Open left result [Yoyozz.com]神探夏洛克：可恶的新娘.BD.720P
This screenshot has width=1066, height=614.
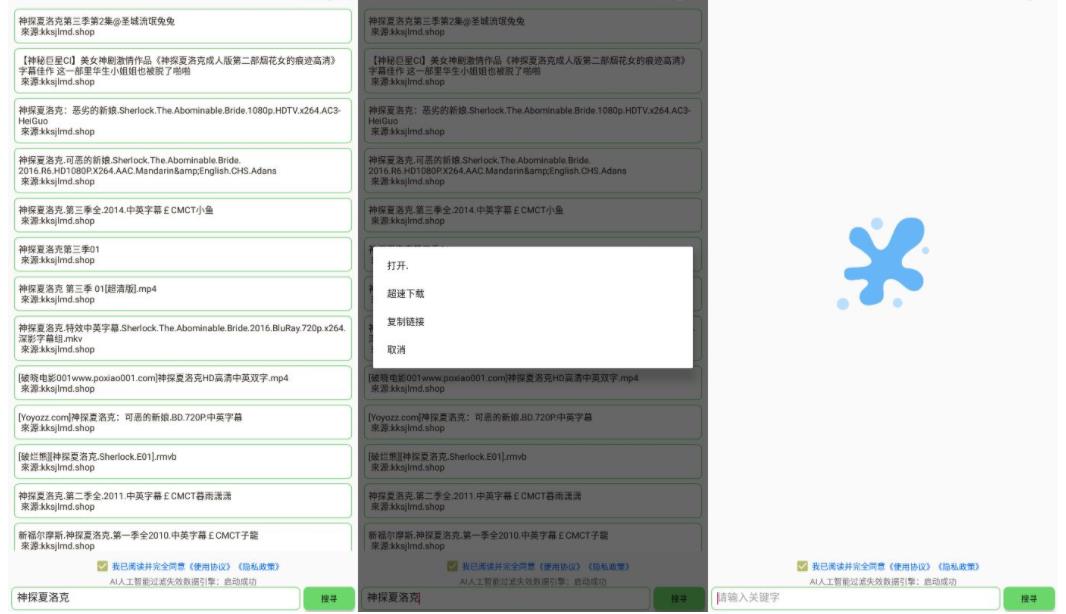182,422
